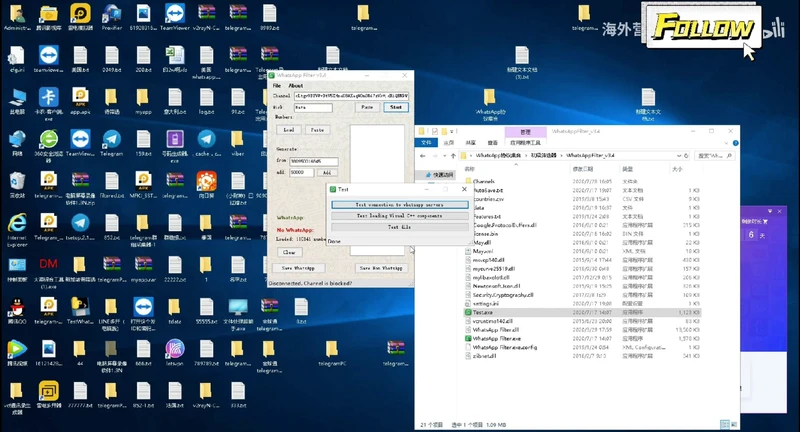This screenshot has height=432, width=800.
Task: Open the File menu in WhatsApp Filter
Action: [277, 86]
